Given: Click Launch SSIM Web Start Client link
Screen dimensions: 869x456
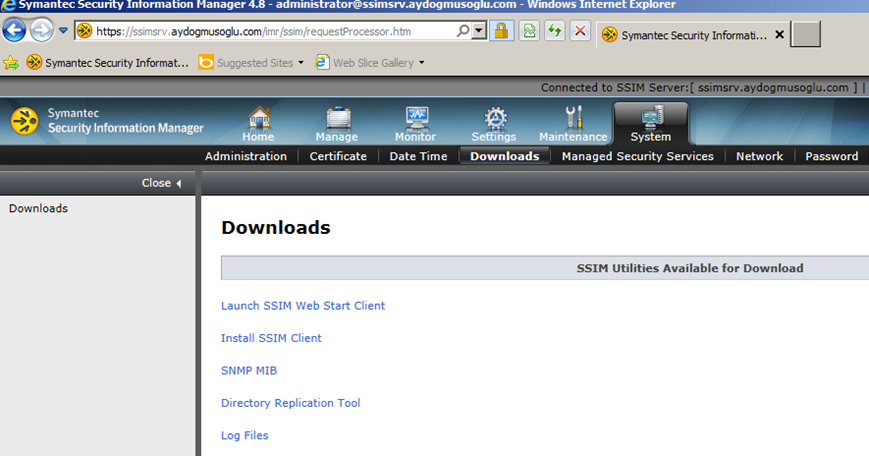Looking at the screenshot, I should pos(303,306).
